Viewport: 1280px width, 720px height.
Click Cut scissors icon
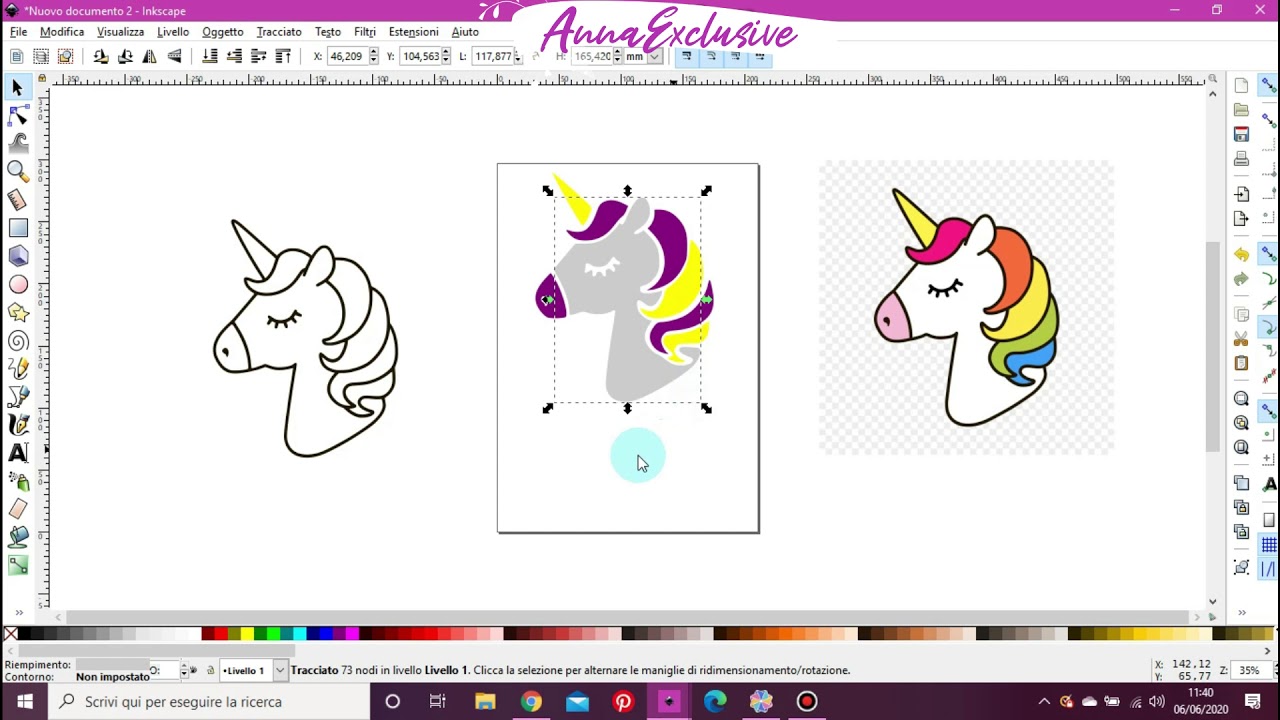1241,339
